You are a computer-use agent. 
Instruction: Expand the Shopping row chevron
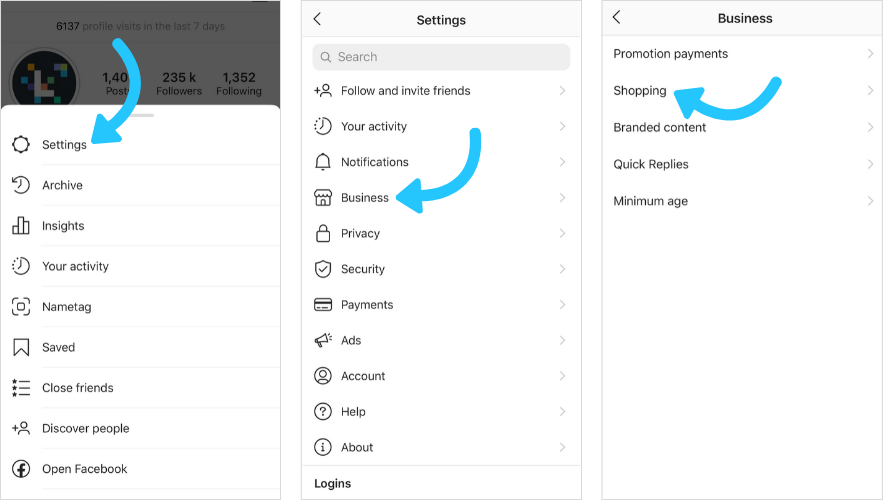[x=870, y=91]
